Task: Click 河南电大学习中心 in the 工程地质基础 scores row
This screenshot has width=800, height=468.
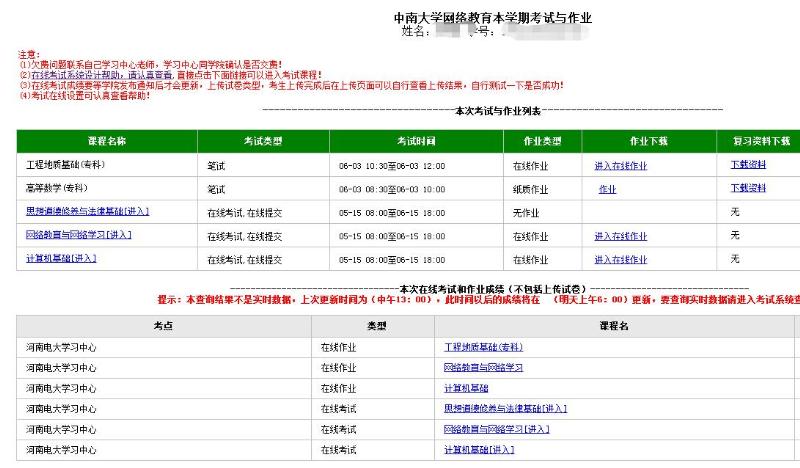Action: pyautogui.click(x=61, y=348)
